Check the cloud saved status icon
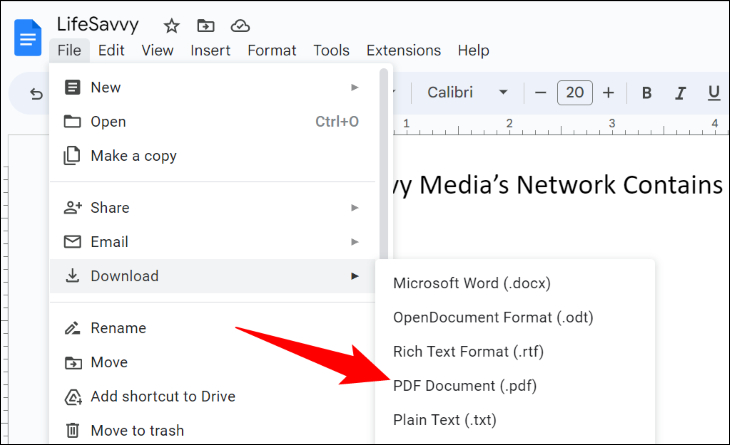Viewport: 730px width, 445px height. pos(240,26)
